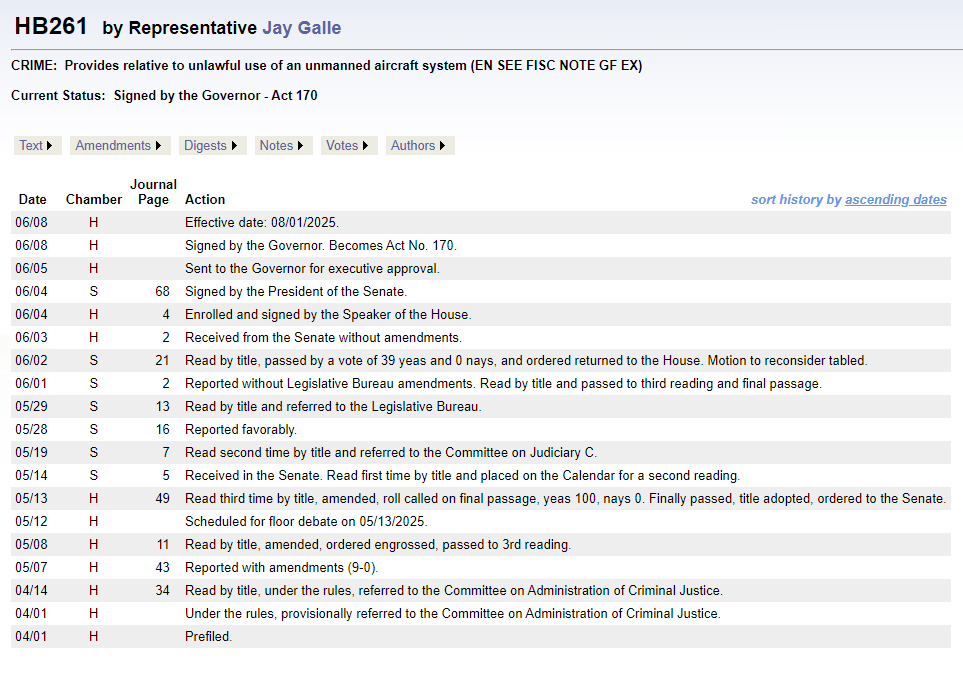Viewport: 963px width, 673px height.
Task: Expand the Notes menu
Action: pos(283,146)
